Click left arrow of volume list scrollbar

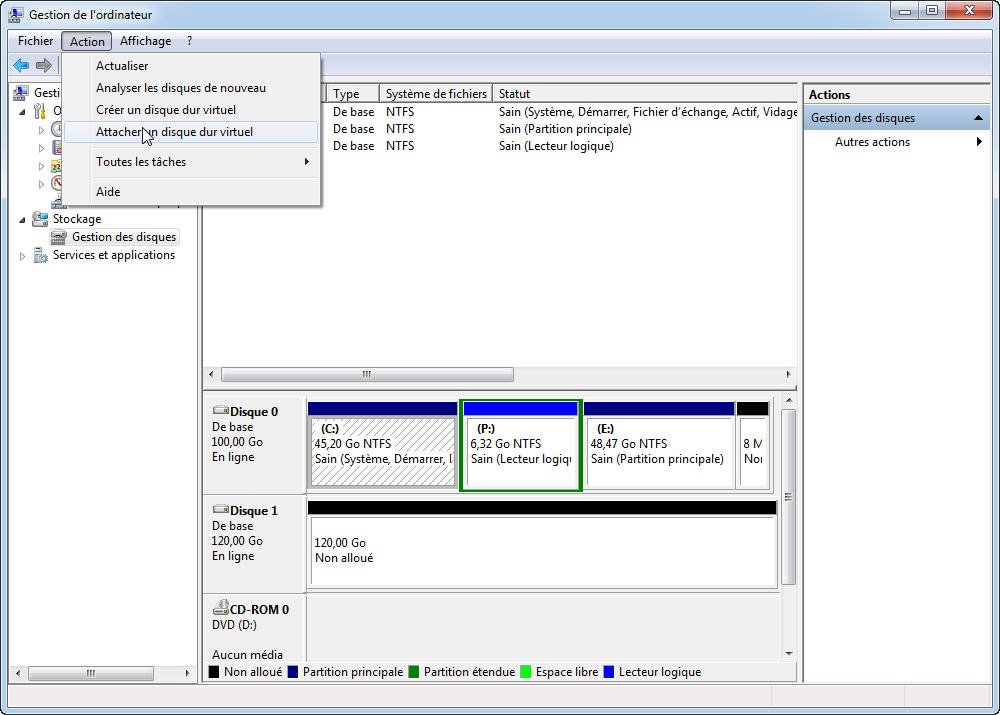click(x=211, y=374)
